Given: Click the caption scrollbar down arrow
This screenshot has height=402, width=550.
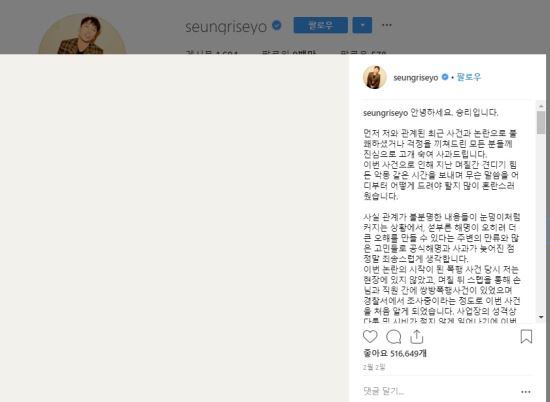Looking at the screenshot, I should point(541,317).
